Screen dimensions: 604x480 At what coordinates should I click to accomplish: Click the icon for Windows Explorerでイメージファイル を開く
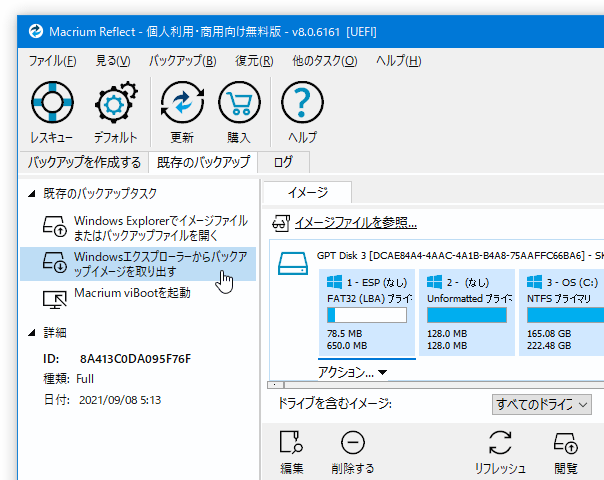(54, 226)
